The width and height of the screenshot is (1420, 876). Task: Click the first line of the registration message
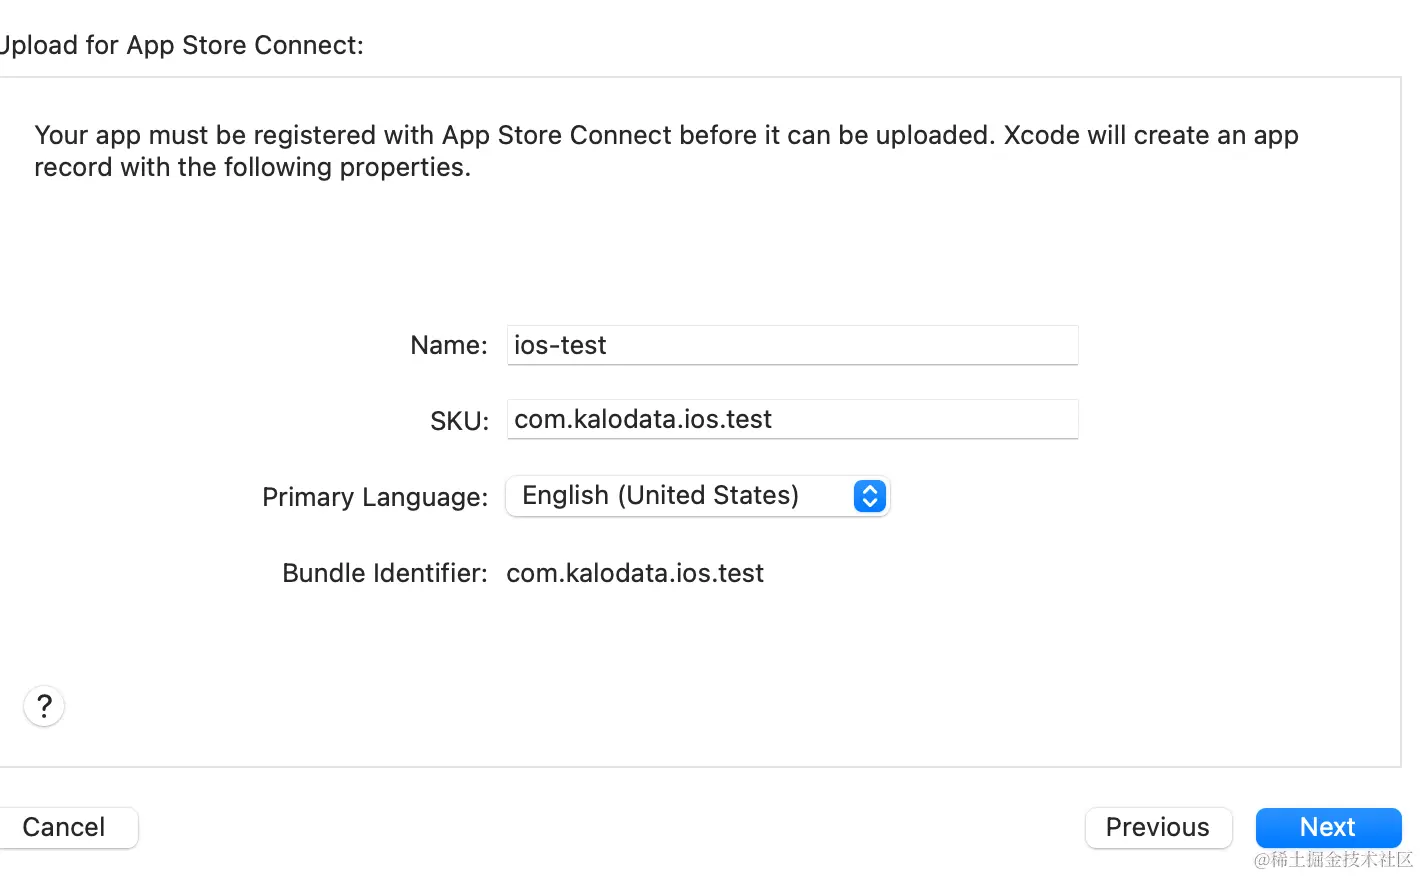coord(666,135)
